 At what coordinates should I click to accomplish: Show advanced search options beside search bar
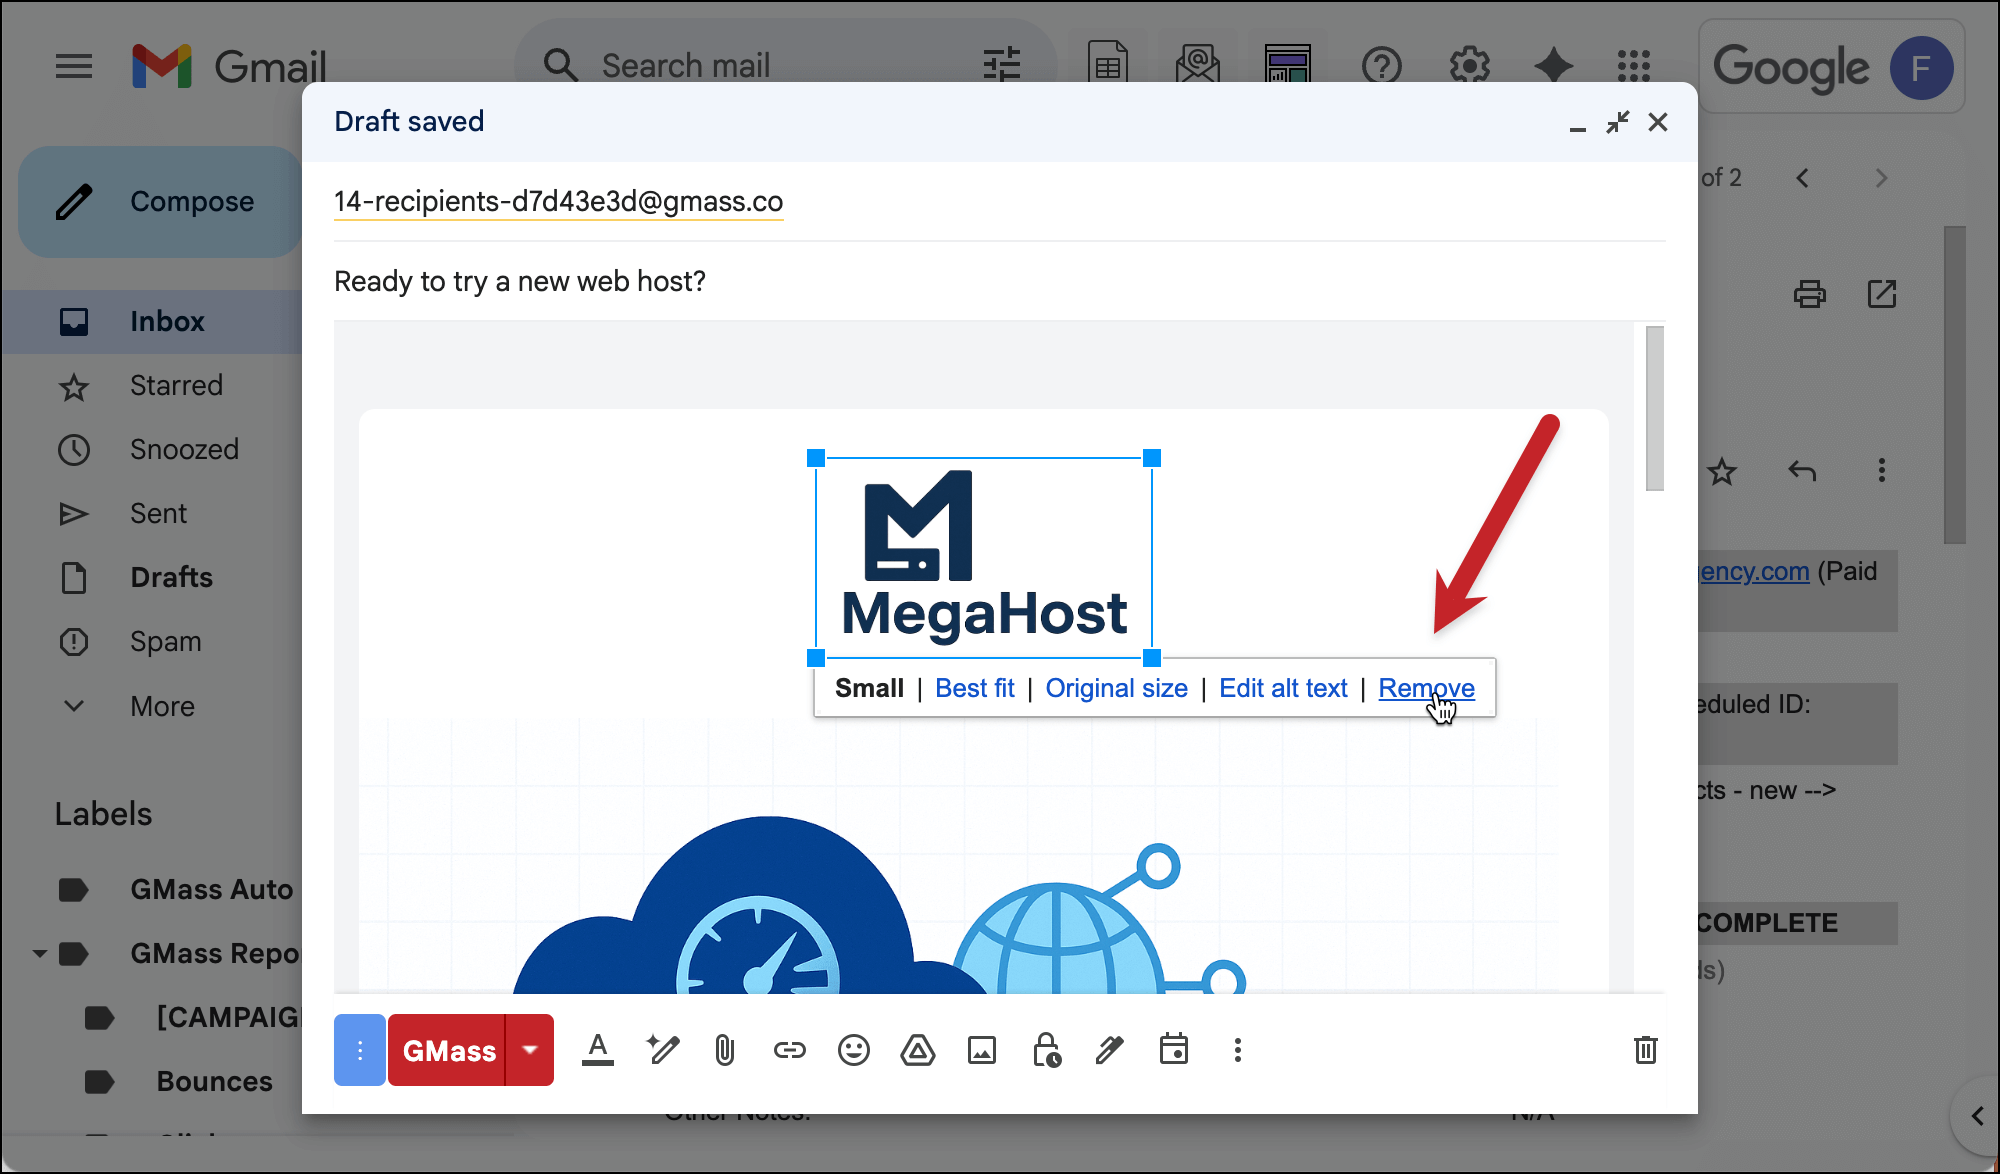1002,64
